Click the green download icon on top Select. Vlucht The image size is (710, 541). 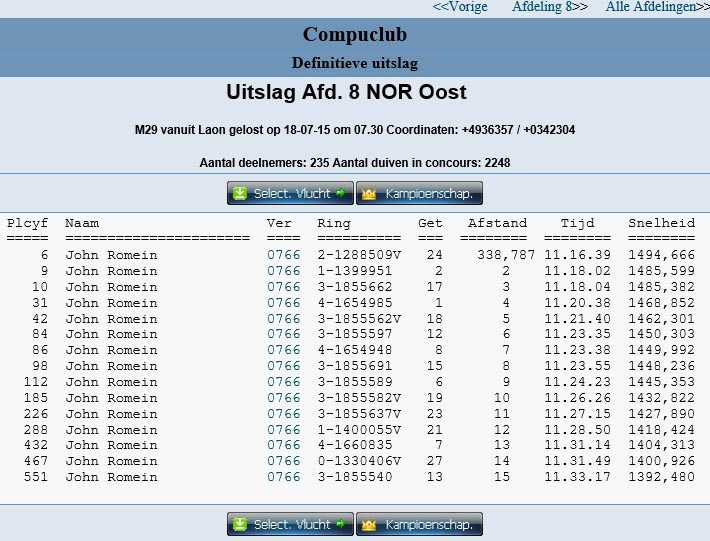tap(240, 193)
